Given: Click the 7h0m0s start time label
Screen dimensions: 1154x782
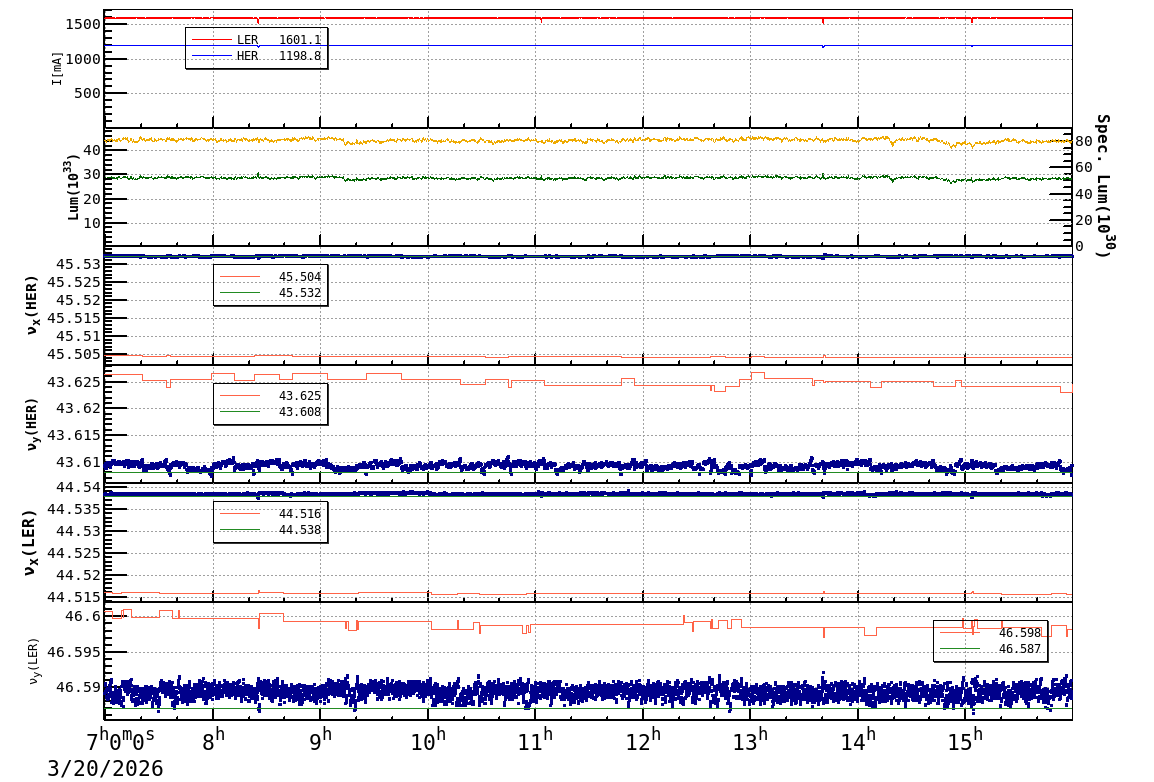Looking at the screenshot, I should pos(121,742).
